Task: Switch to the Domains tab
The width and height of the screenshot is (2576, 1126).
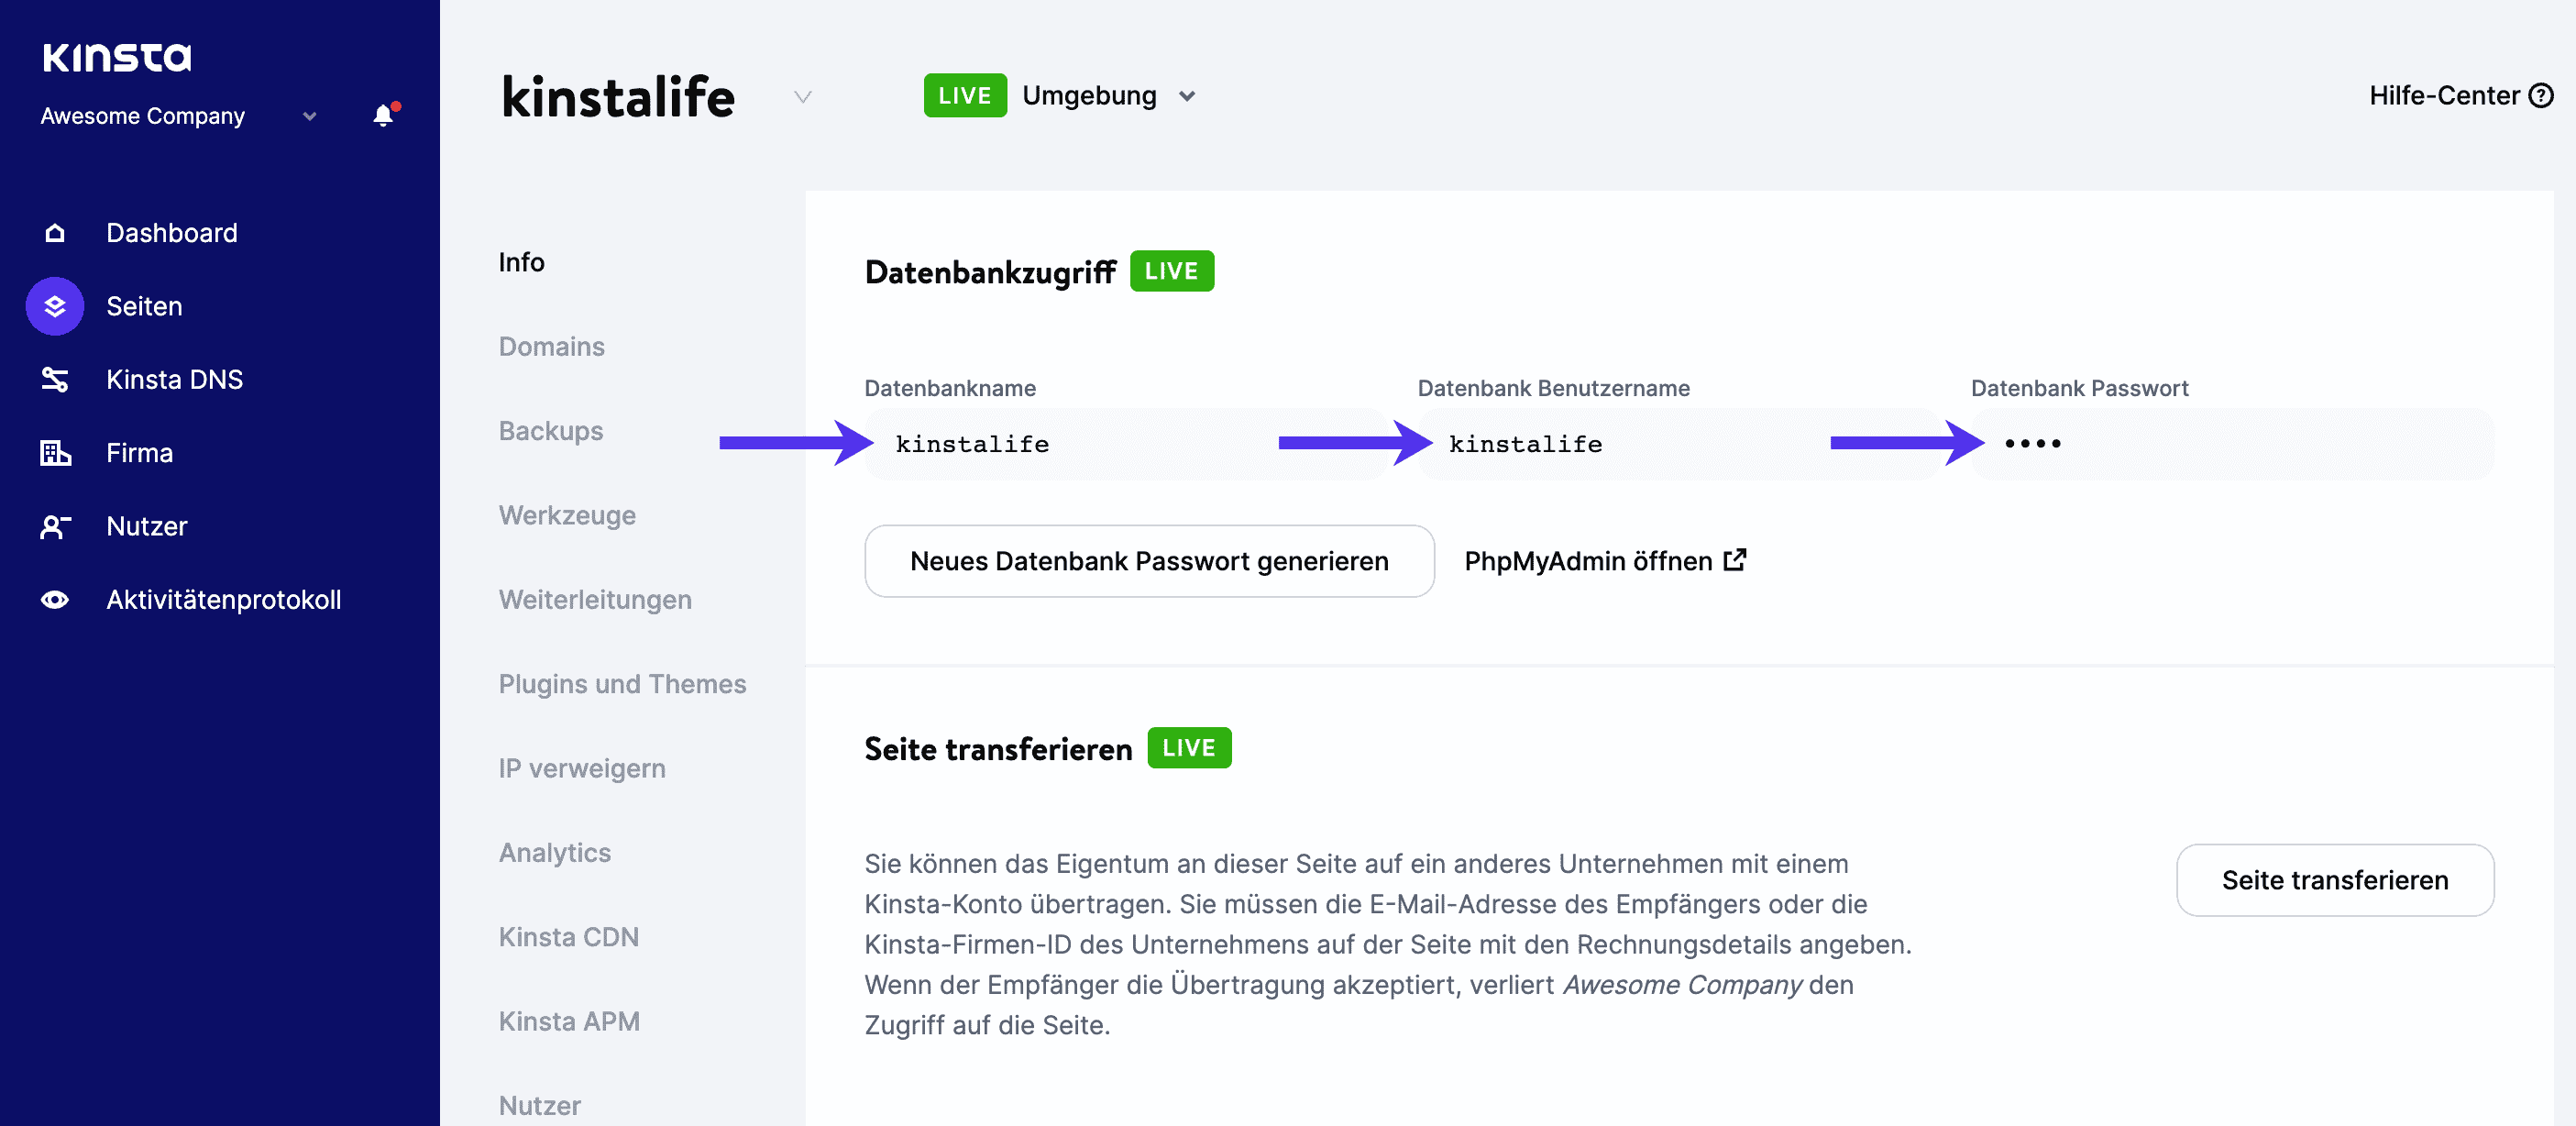Action: 551,346
